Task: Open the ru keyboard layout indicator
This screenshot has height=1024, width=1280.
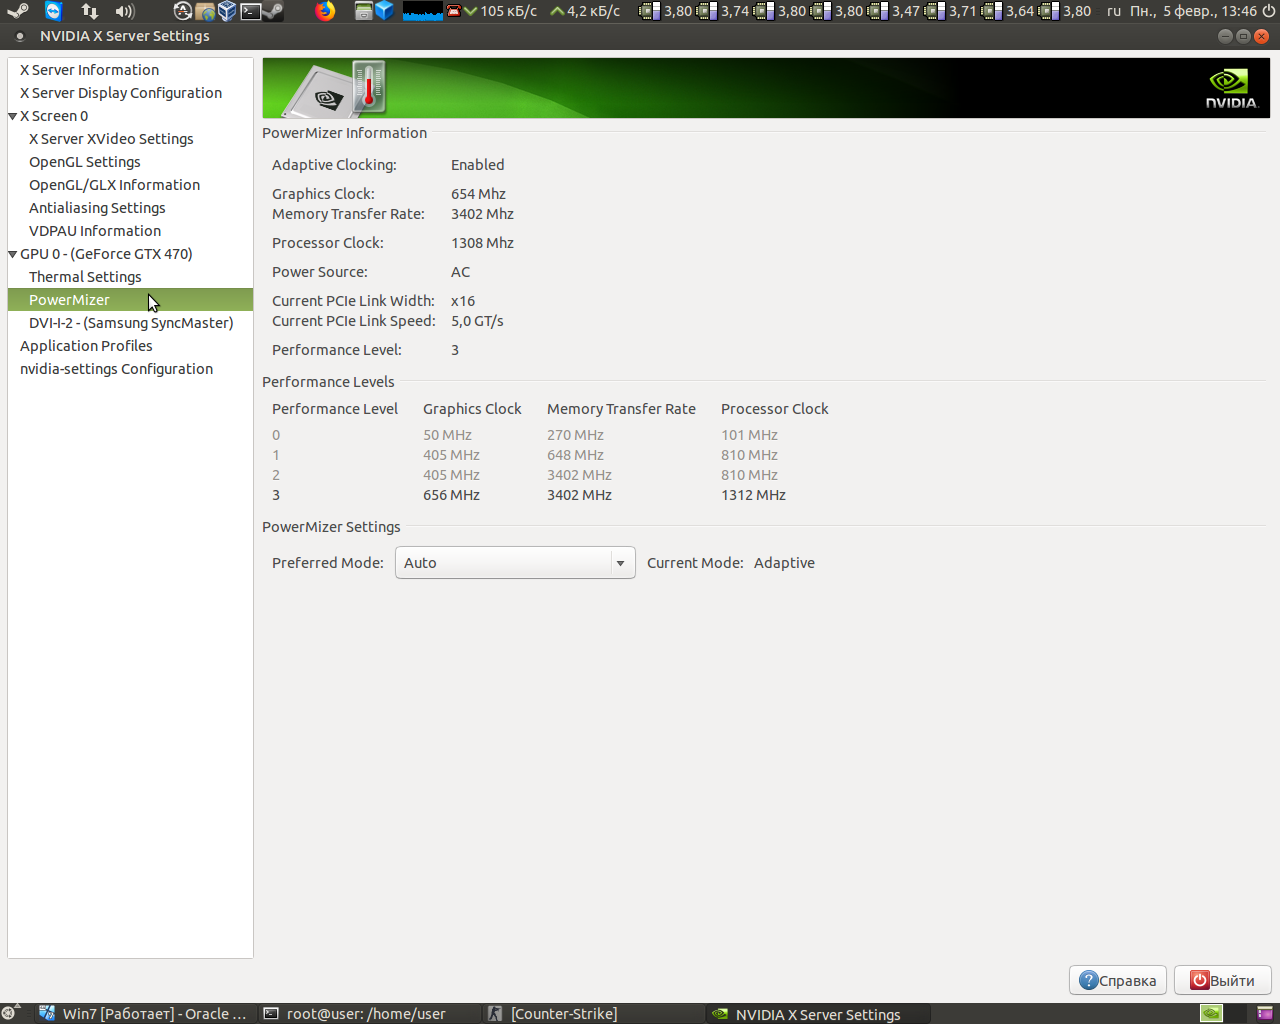Action: coord(1114,11)
